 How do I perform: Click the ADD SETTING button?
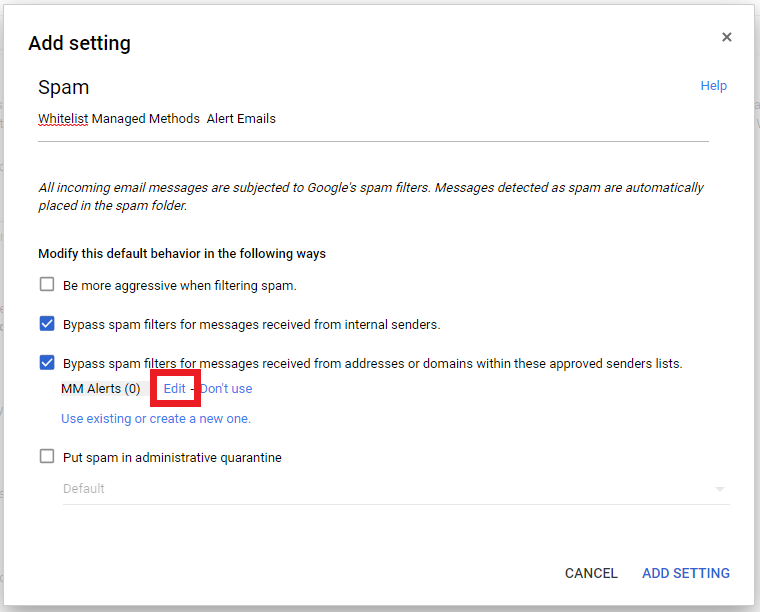click(x=686, y=573)
